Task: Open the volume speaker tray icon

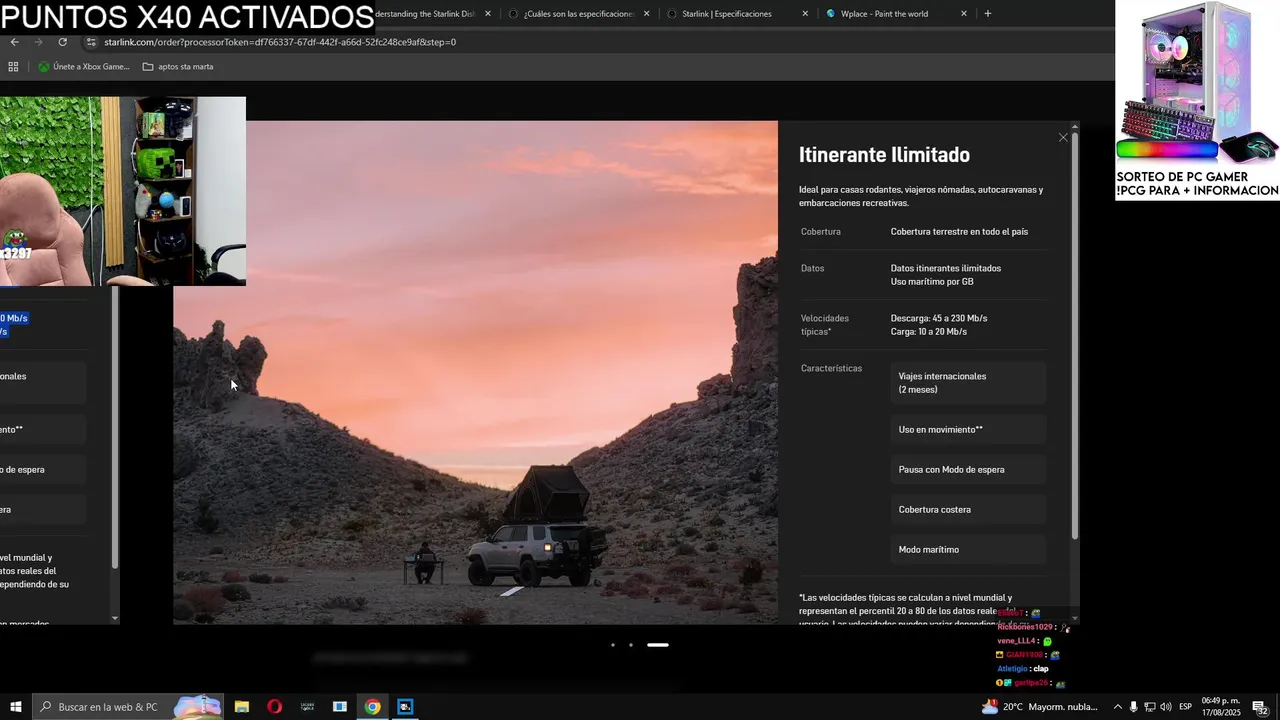Action: tap(1165, 707)
